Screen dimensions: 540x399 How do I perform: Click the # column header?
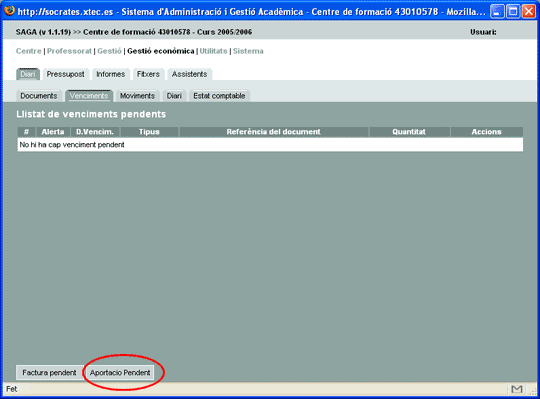tap(26, 132)
